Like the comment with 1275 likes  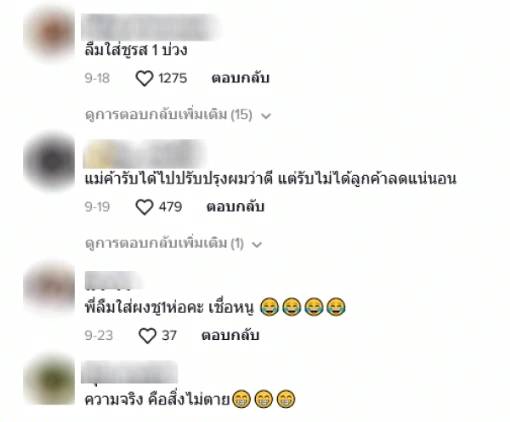tap(144, 78)
